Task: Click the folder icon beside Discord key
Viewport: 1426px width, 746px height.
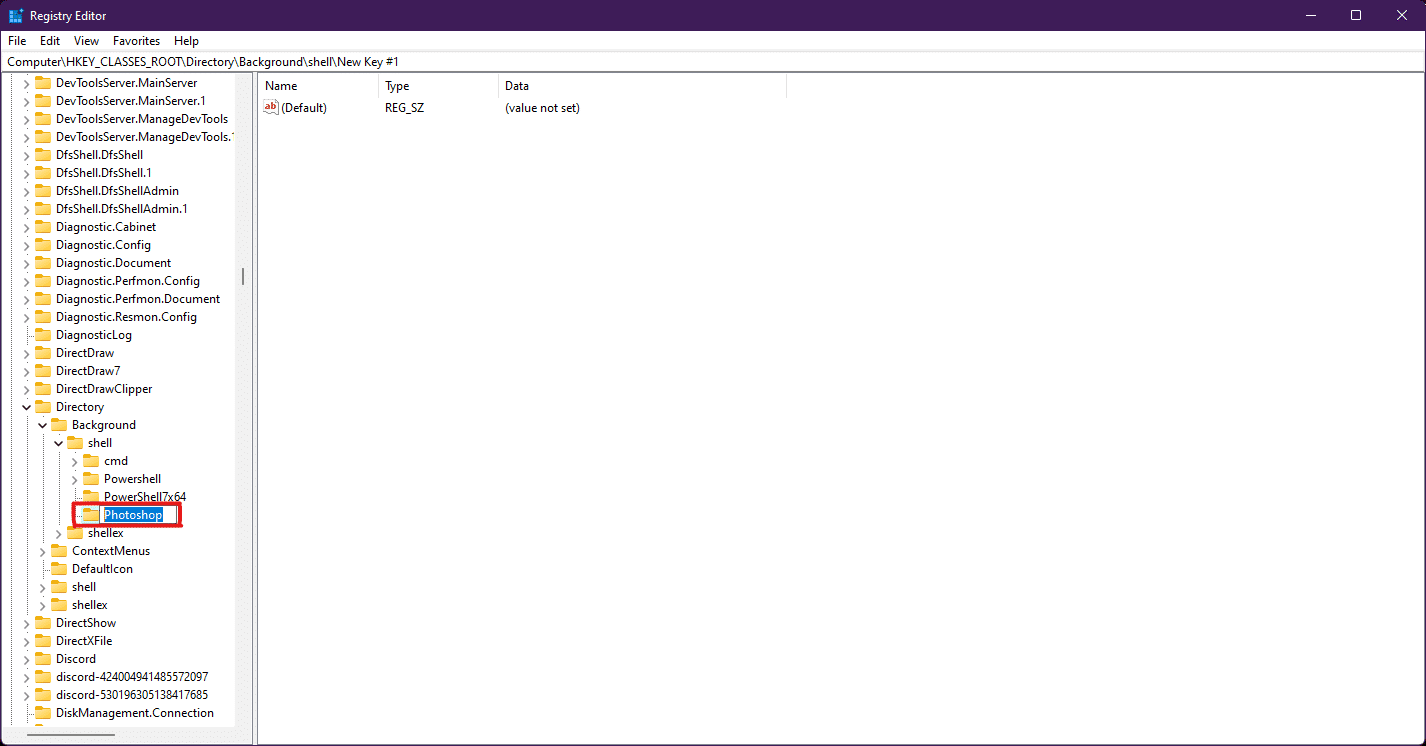Action: click(x=43, y=659)
